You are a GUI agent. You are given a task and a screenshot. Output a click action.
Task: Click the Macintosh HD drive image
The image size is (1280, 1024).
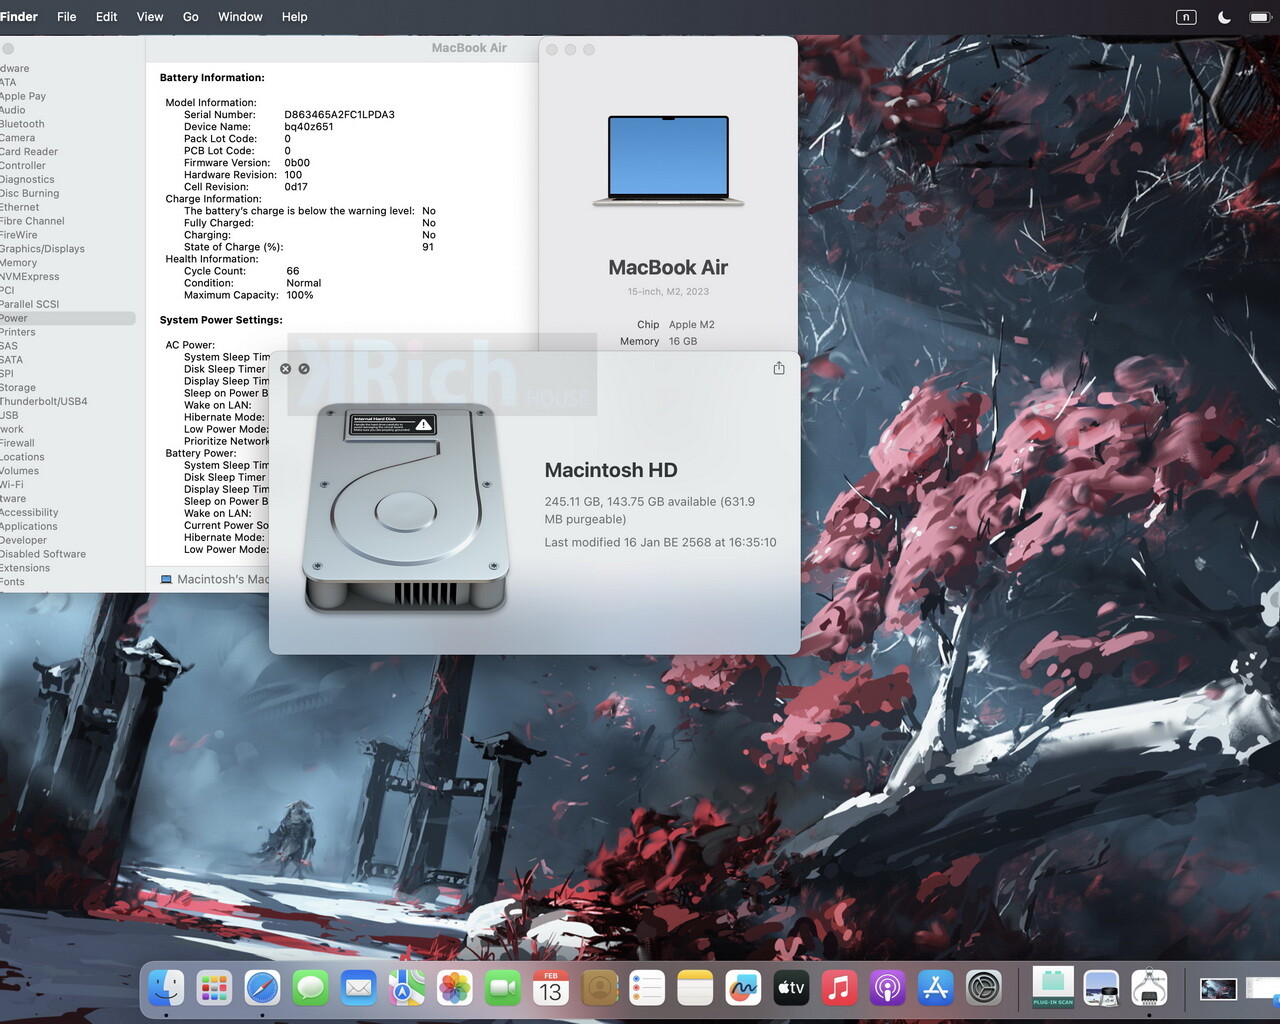405,507
